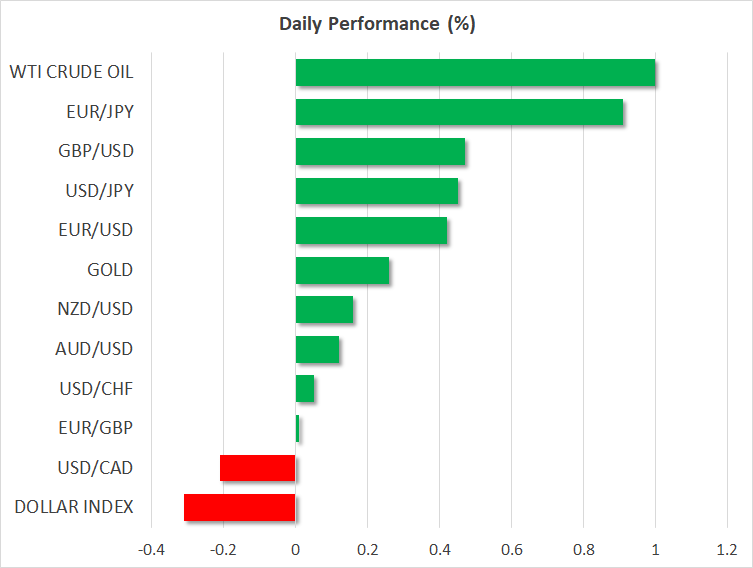753x568 pixels.
Task: Click the EUR/USD bar
Action: (x=371, y=231)
